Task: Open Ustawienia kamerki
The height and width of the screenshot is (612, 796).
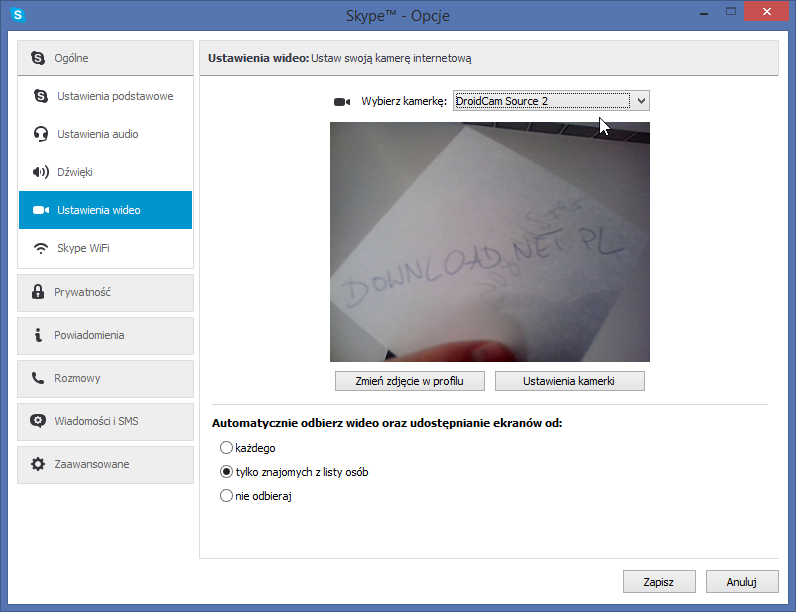Action: coord(570,381)
